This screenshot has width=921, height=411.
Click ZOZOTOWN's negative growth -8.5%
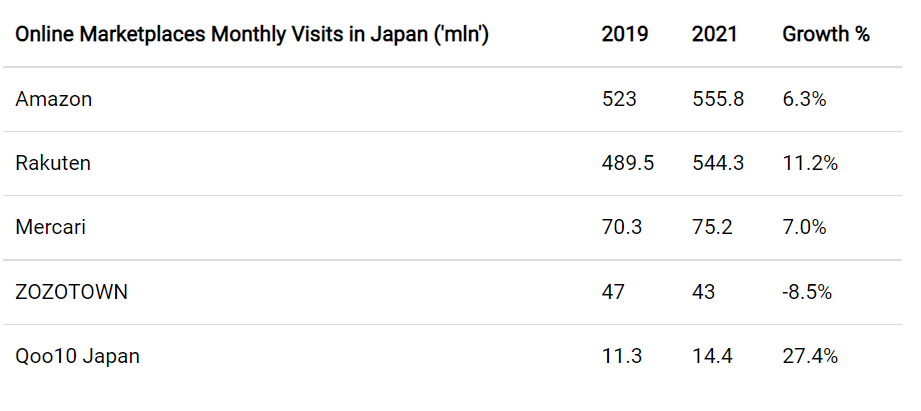pyautogui.click(x=807, y=292)
